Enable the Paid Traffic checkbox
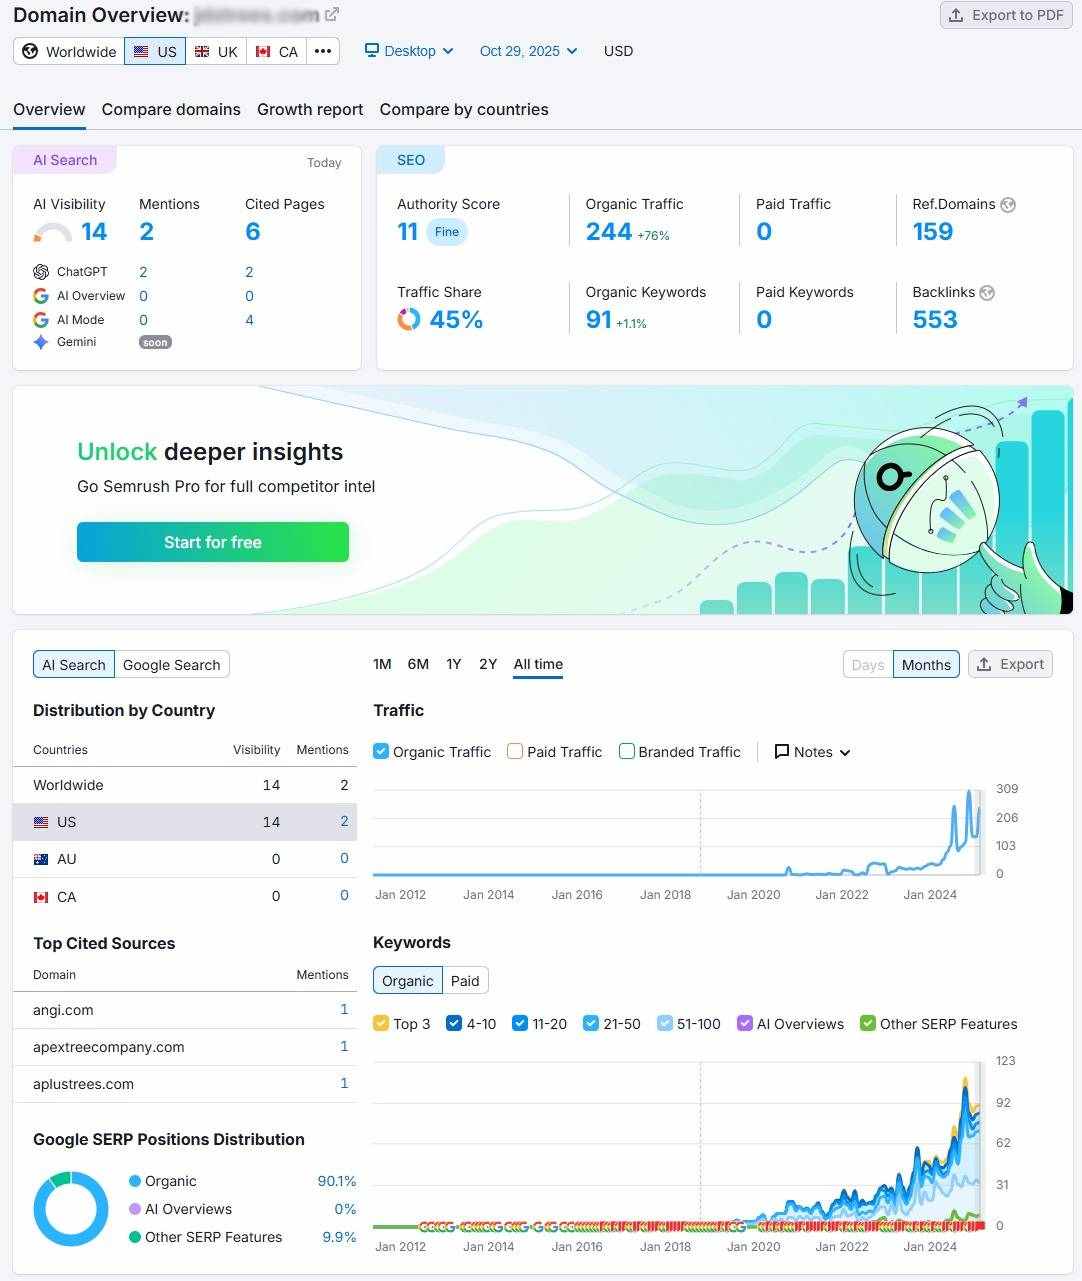Image resolution: width=1082 pixels, height=1281 pixels. [515, 751]
